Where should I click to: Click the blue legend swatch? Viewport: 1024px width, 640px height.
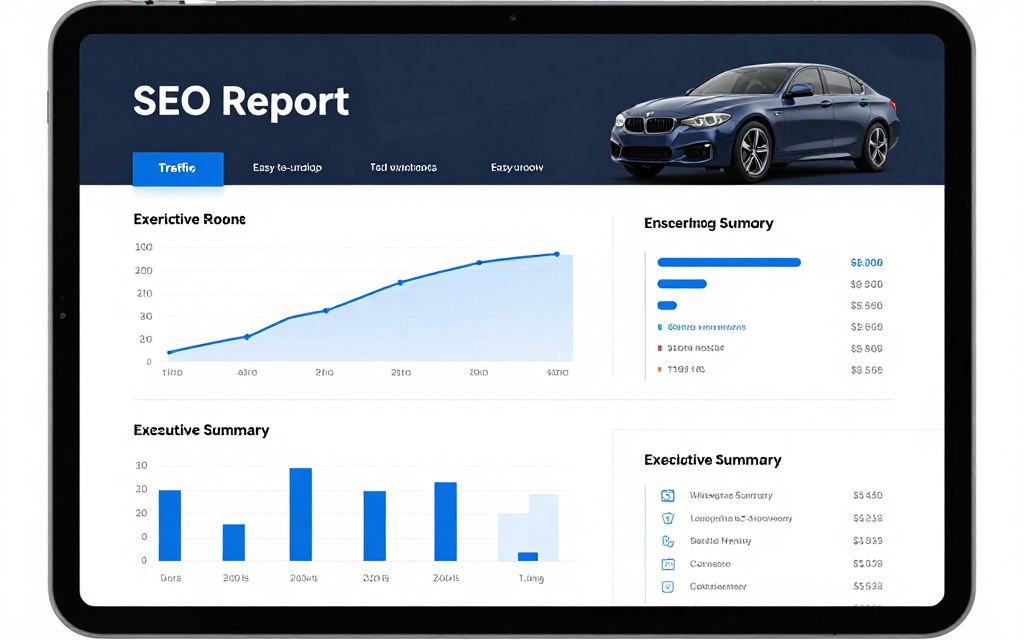[x=660, y=327]
